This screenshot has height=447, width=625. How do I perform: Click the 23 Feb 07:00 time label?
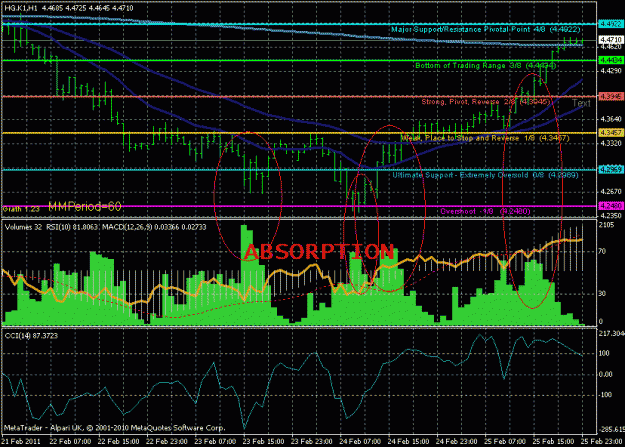[x=215, y=441]
